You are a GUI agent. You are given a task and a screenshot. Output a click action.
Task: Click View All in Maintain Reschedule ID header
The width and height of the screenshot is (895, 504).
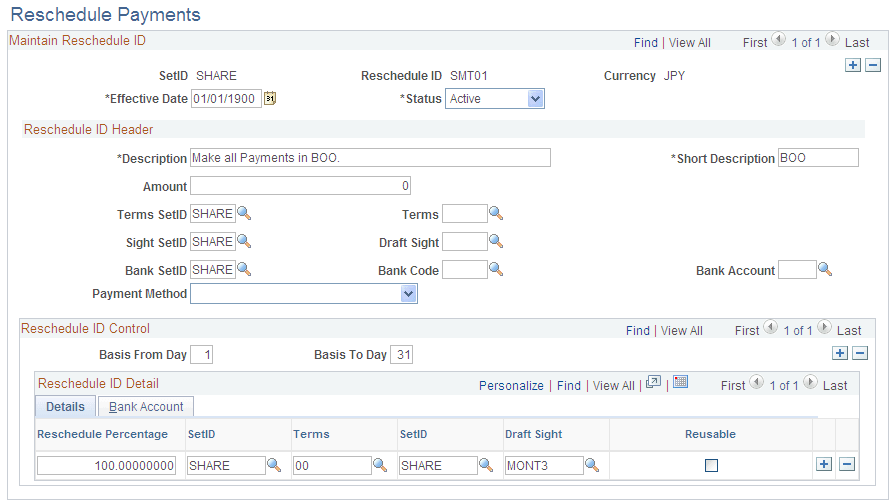[x=690, y=43]
